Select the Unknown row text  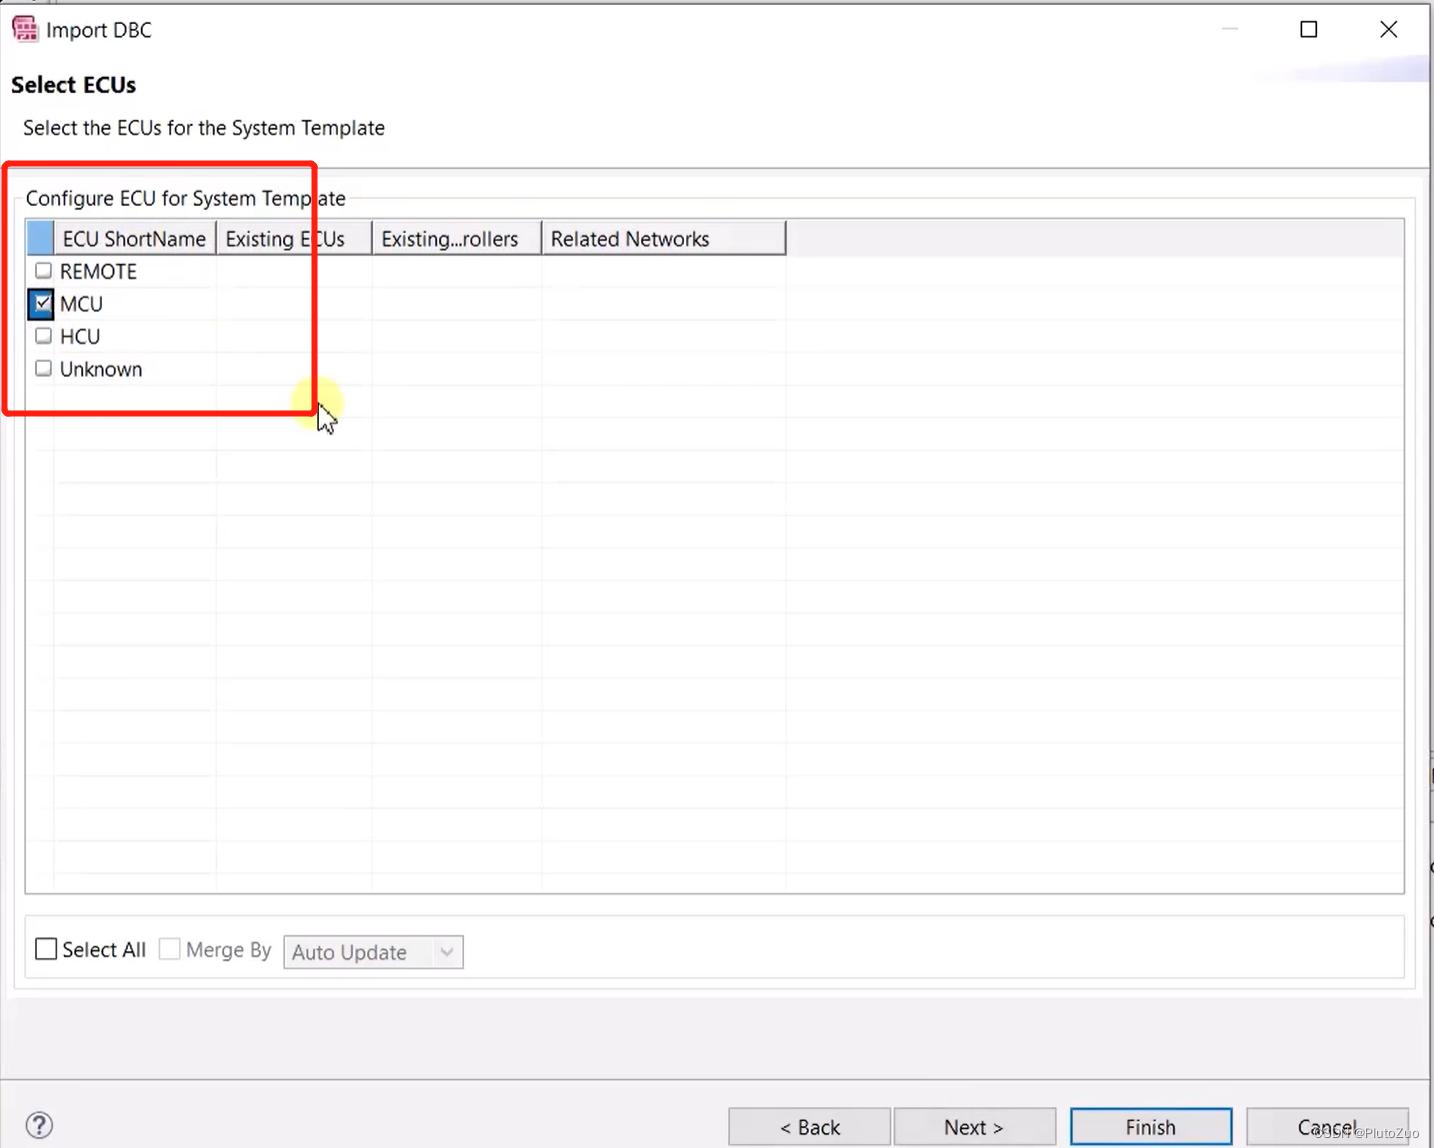[101, 369]
